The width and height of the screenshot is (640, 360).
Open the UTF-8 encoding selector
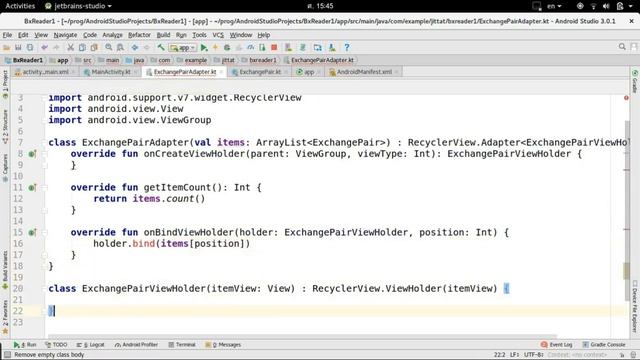(533, 355)
